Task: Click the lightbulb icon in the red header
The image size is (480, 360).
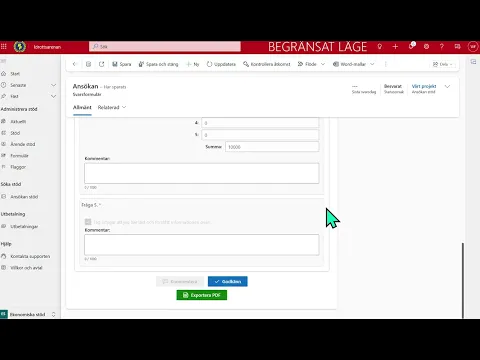Action: point(379,47)
